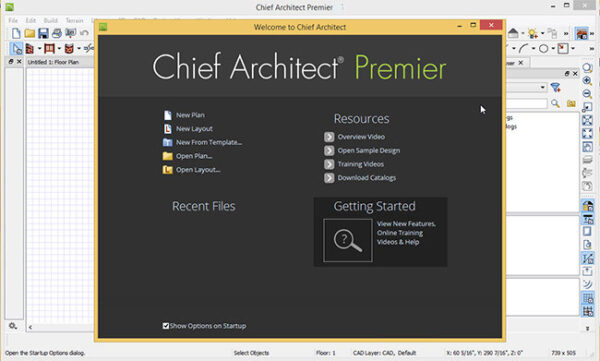Select the circle drawing tool

tap(543, 49)
